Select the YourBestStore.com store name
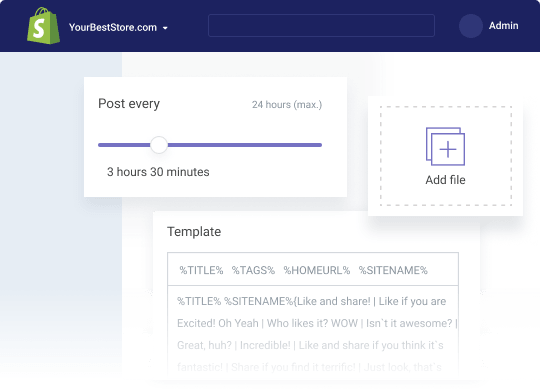Screen dimensions: 540x392 tap(113, 27)
